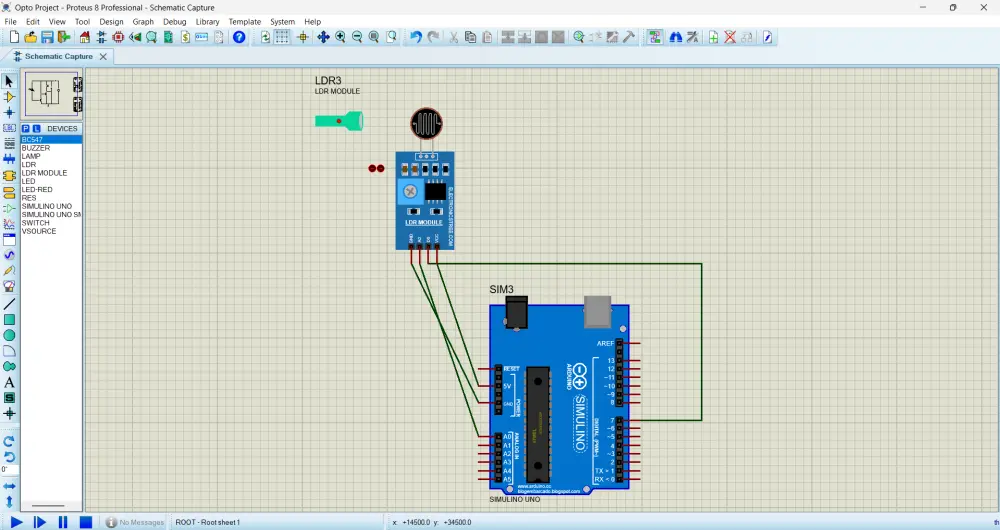Open the Debug menu
Image resolution: width=1000 pixels, height=530 pixels.
tap(174, 22)
